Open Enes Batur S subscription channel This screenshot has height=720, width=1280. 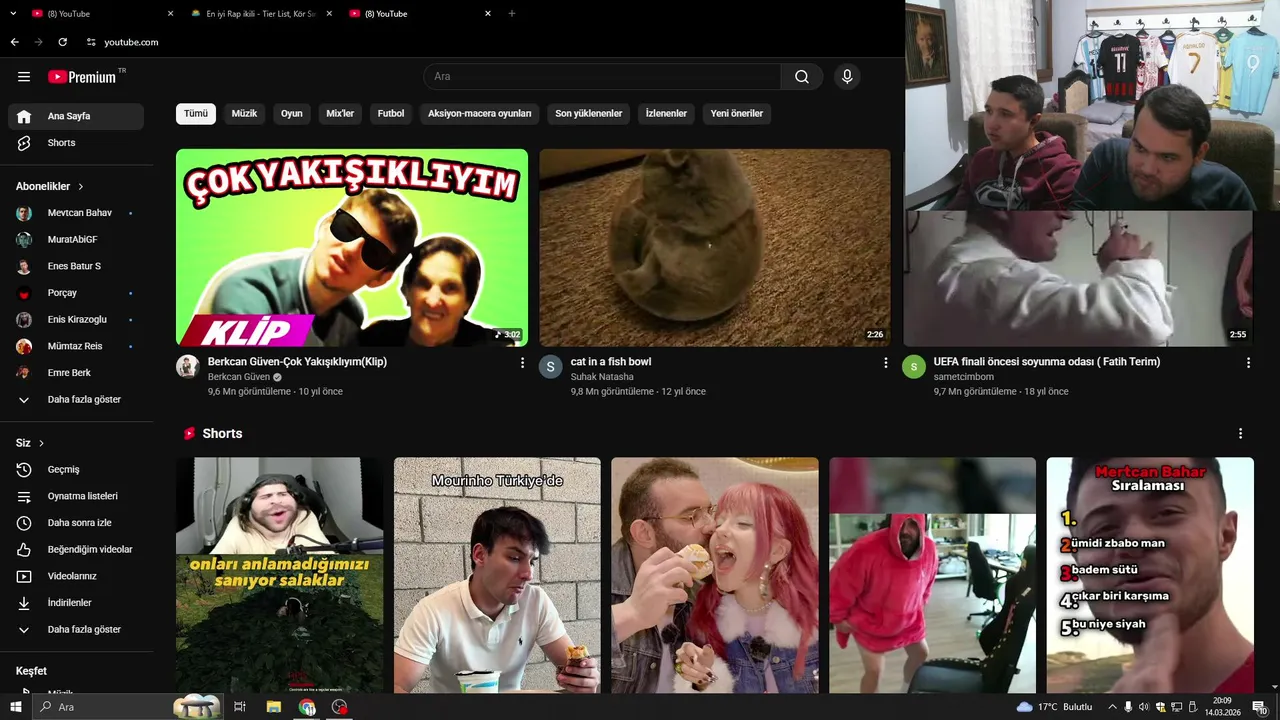click(x=76, y=266)
